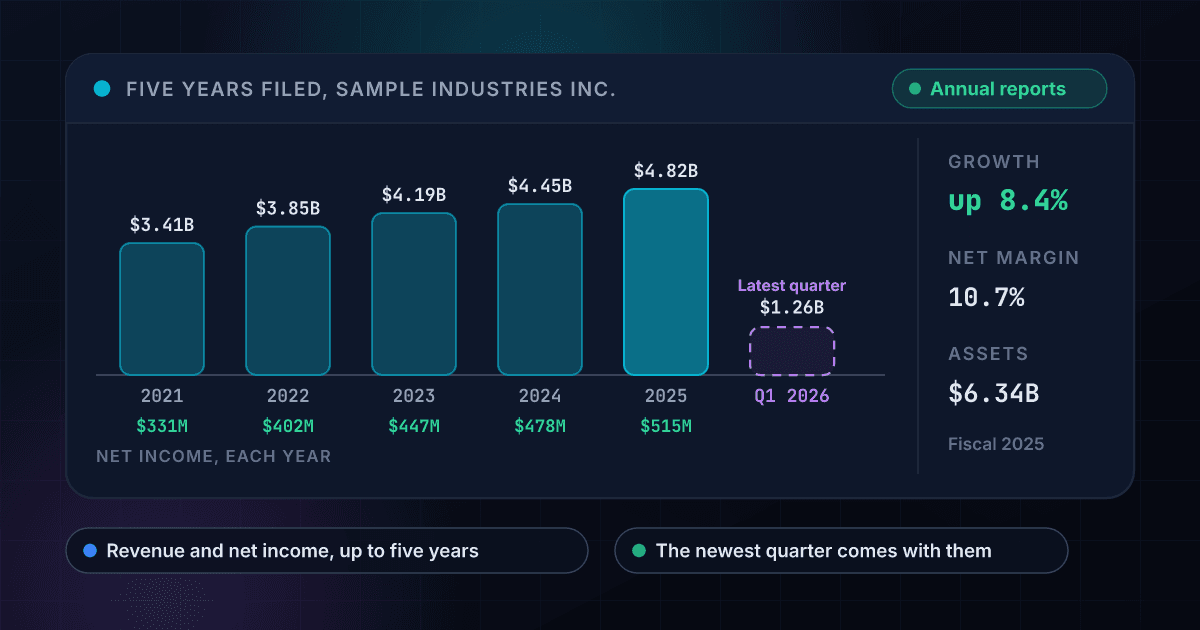
Task: Select the 2024 revenue bar
Action: tap(540, 290)
